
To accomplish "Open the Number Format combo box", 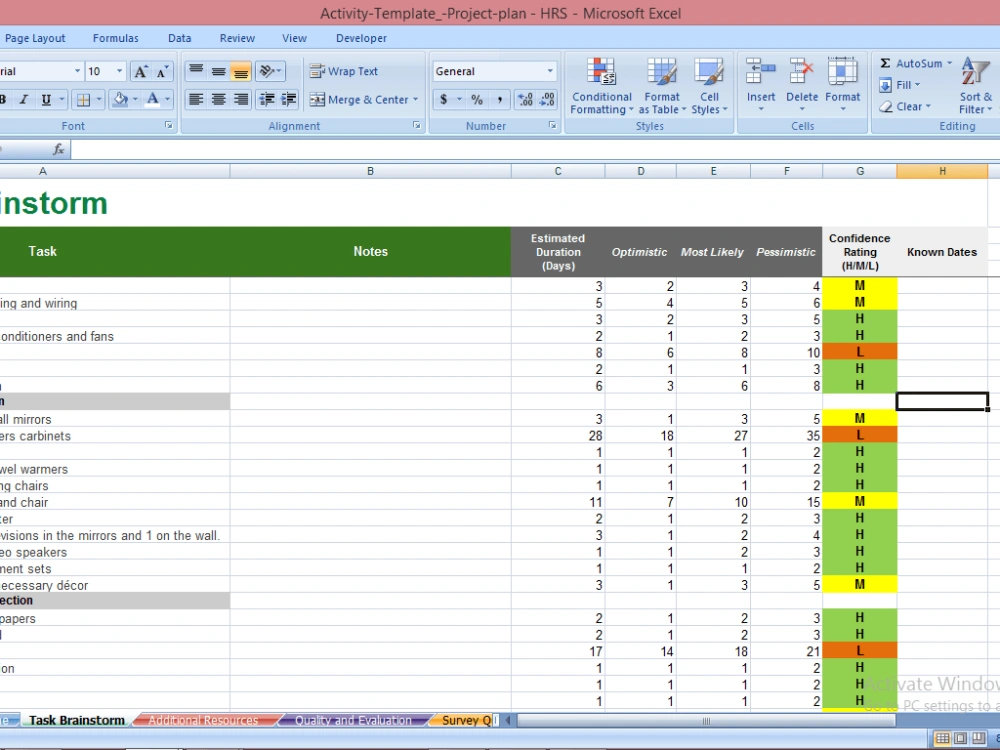I will click(494, 71).
